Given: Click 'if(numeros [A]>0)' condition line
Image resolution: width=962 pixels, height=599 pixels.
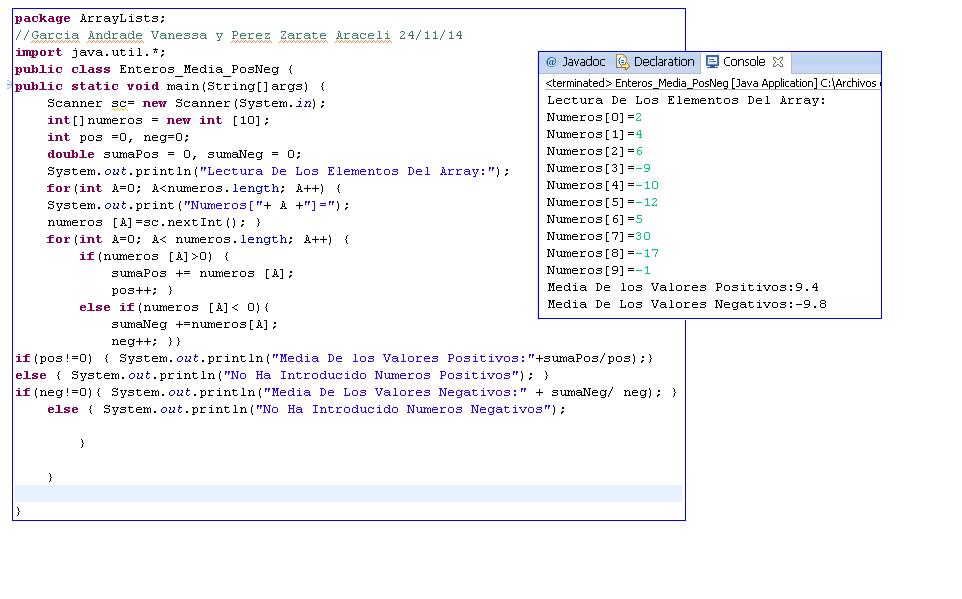Looking at the screenshot, I should [154, 257].
